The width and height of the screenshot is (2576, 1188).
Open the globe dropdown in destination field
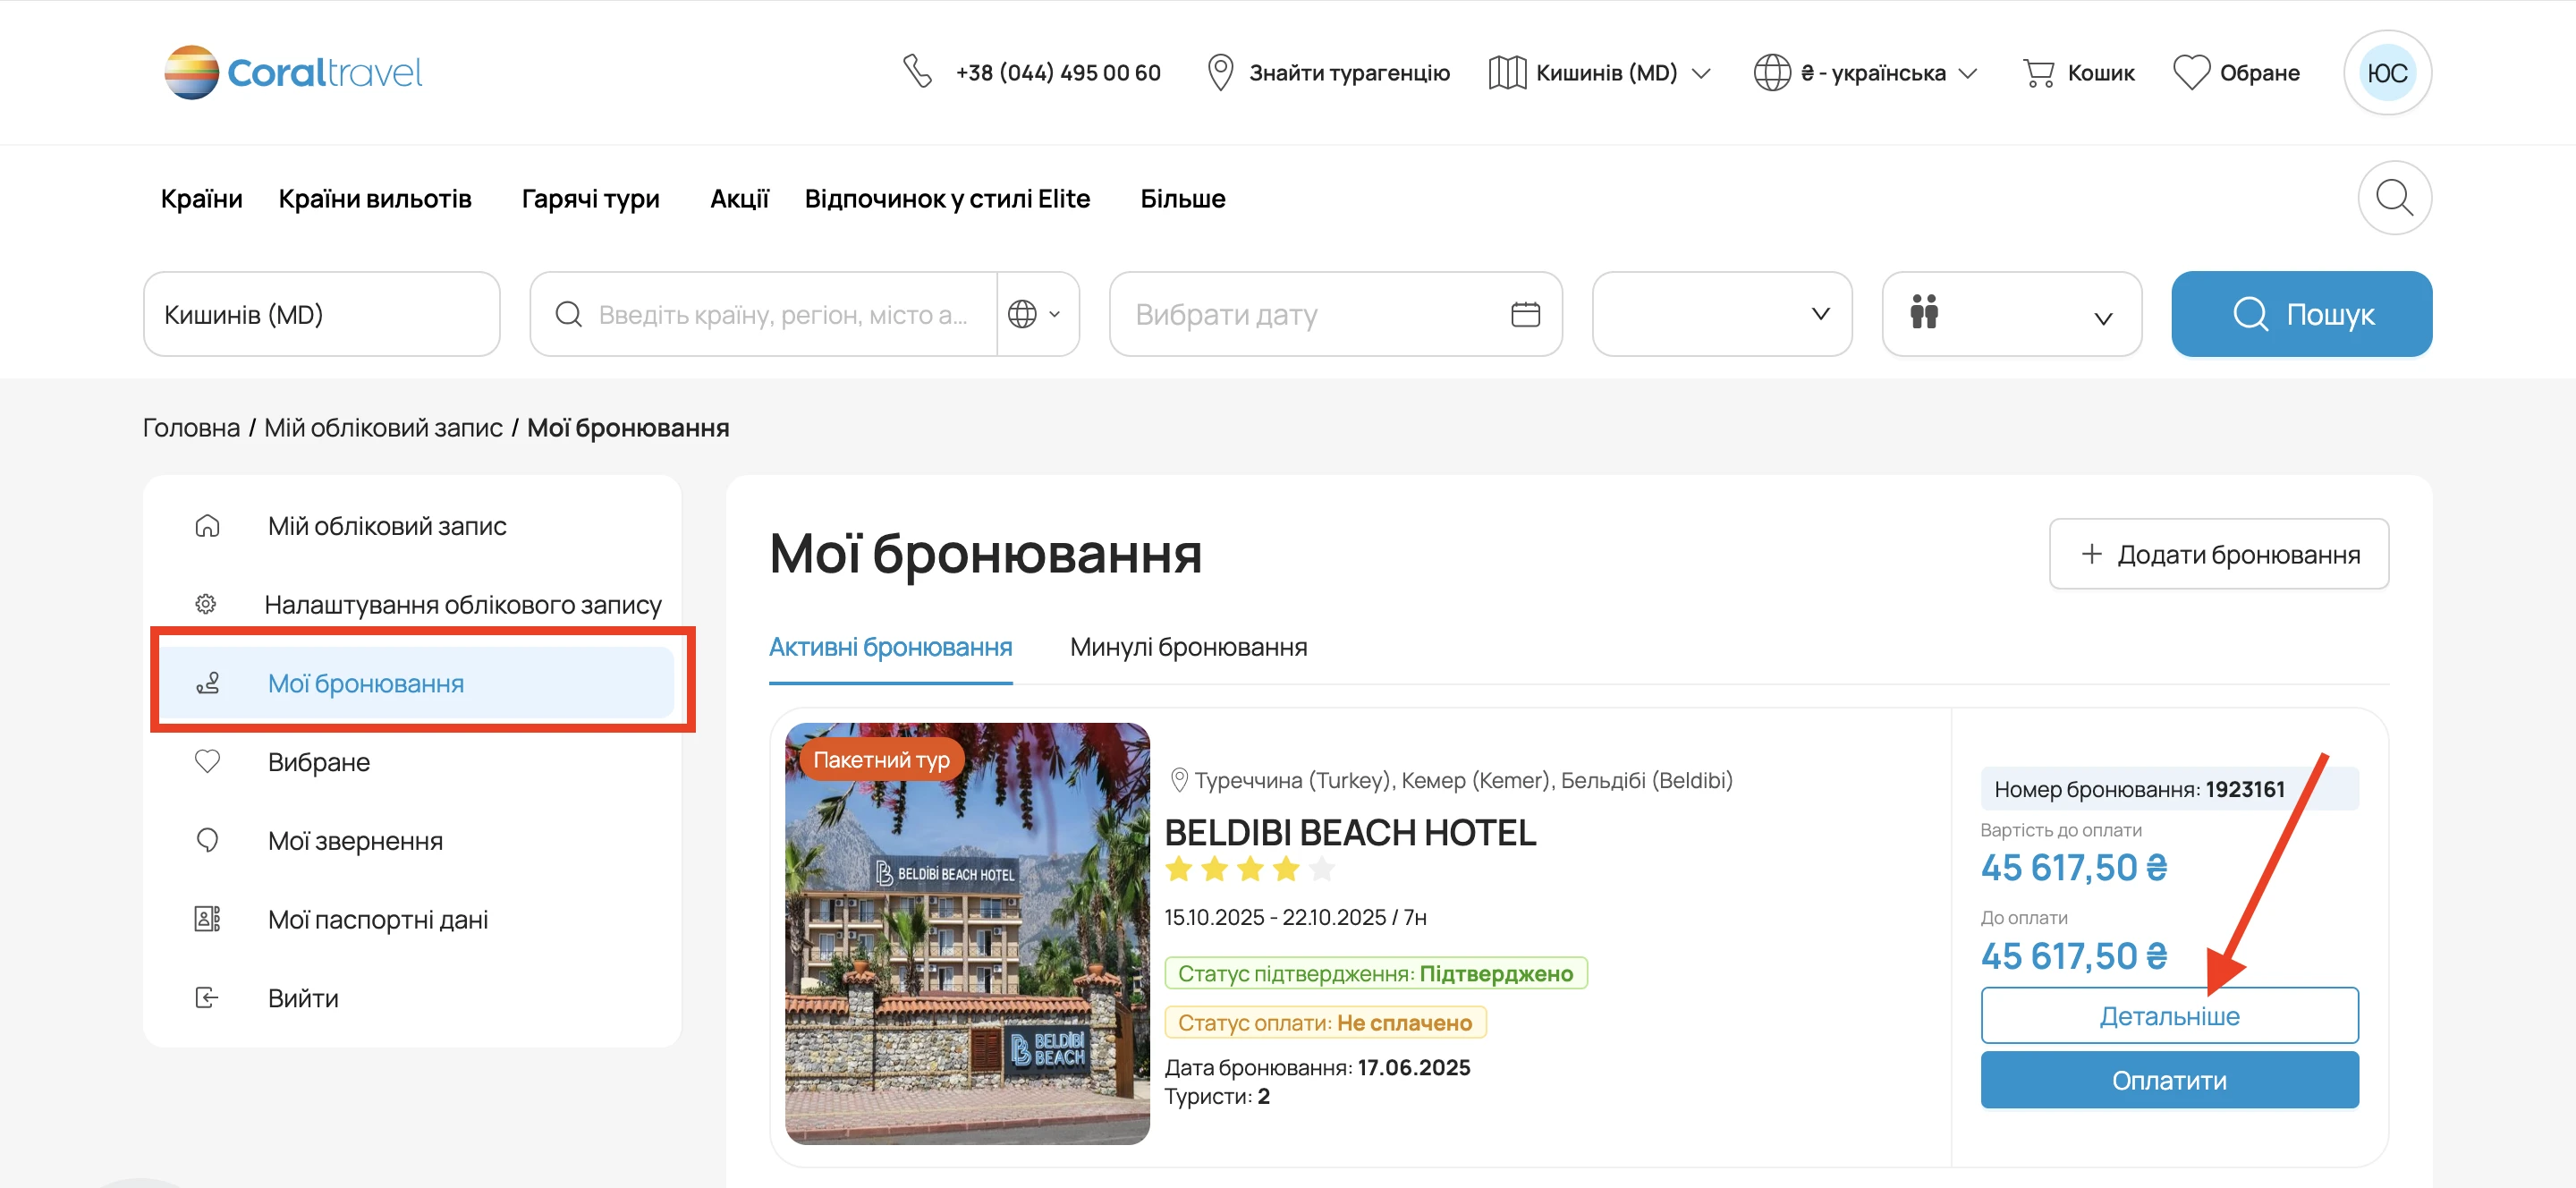(x=1036, y=314)
